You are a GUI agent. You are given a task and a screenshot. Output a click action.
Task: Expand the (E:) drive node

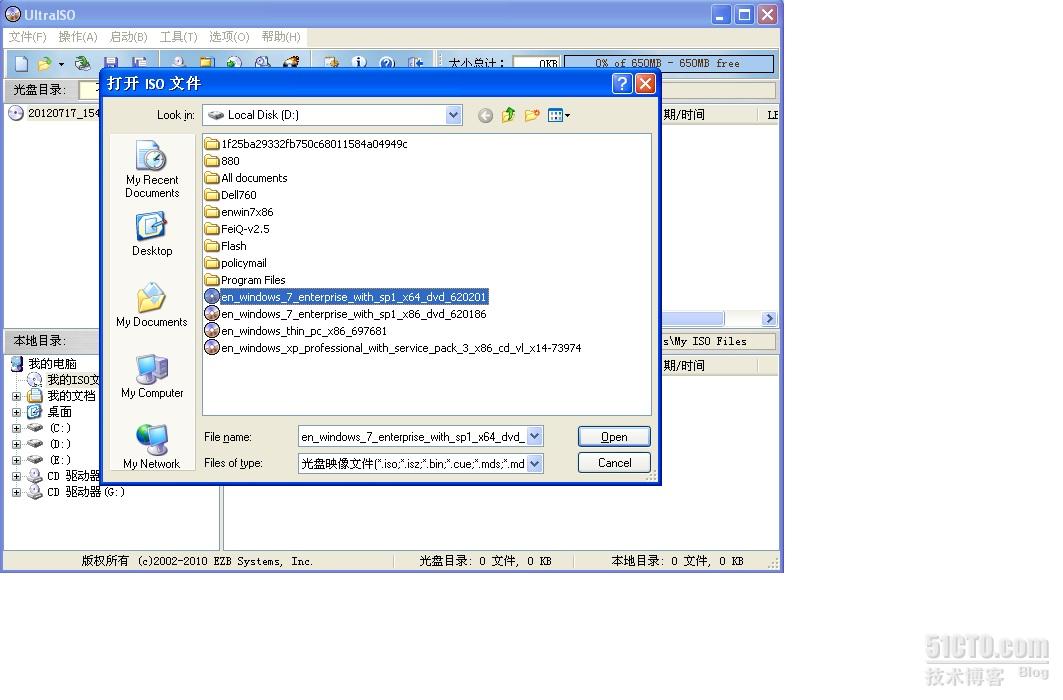click(x=16, y=460)
